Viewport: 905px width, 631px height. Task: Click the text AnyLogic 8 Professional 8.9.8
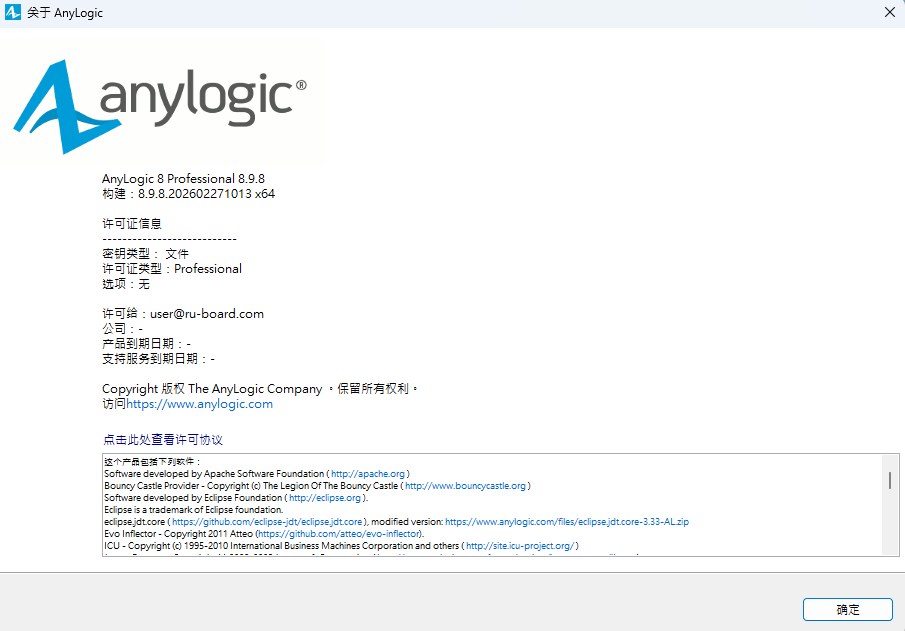(184, 179)
